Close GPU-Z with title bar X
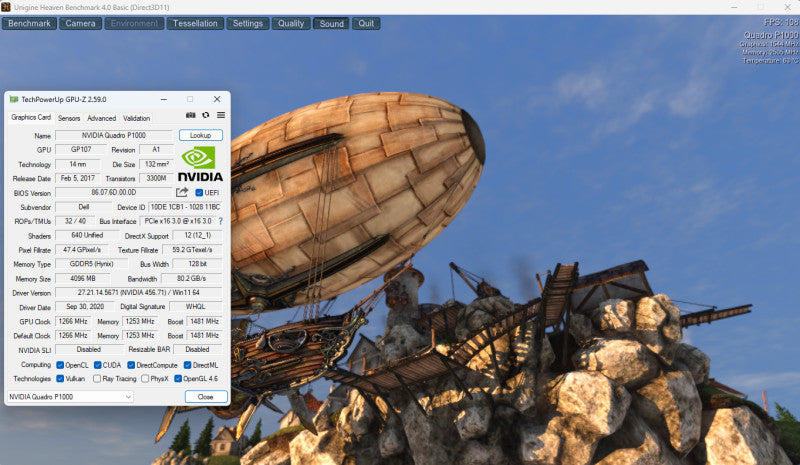Viewport: 800px width, 465px height. click(x=217, y=99)
